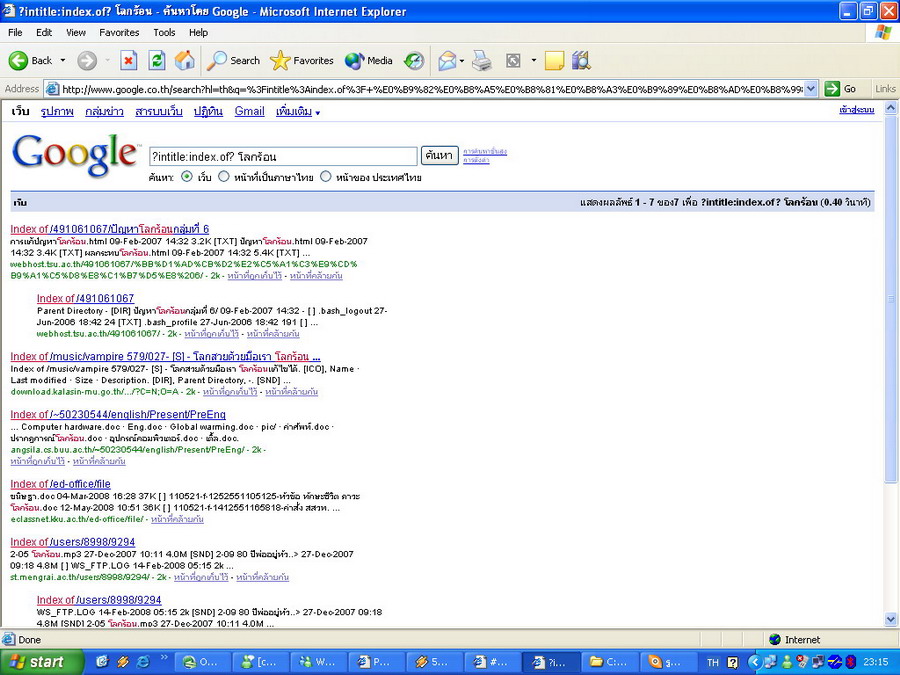This screenshot has width=900, height=675.
Task: Open the Research books icon
Action: click(x=581, y=60)
